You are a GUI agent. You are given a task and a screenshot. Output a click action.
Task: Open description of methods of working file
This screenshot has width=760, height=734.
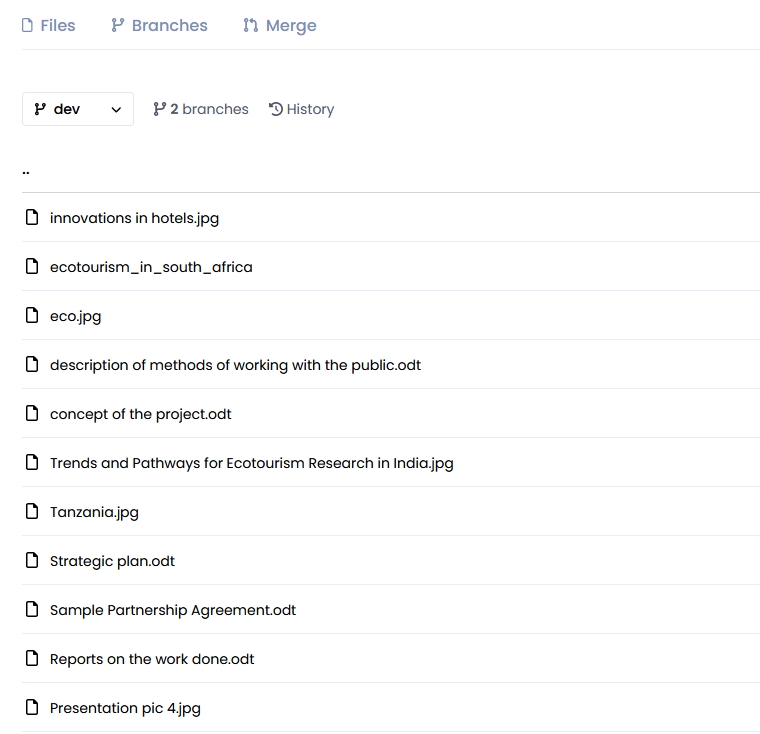[235, 365]
